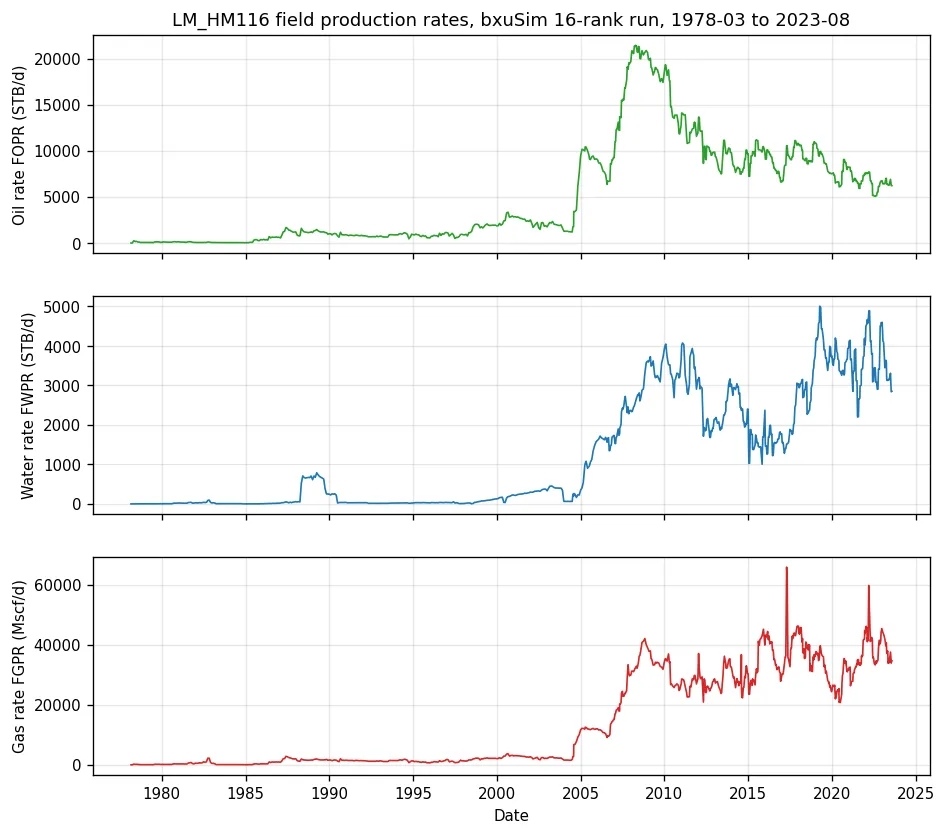Screen dimensions: 946x835
Task: Click the 0 tick on the oil rate axis
Action: pos(77,244)
